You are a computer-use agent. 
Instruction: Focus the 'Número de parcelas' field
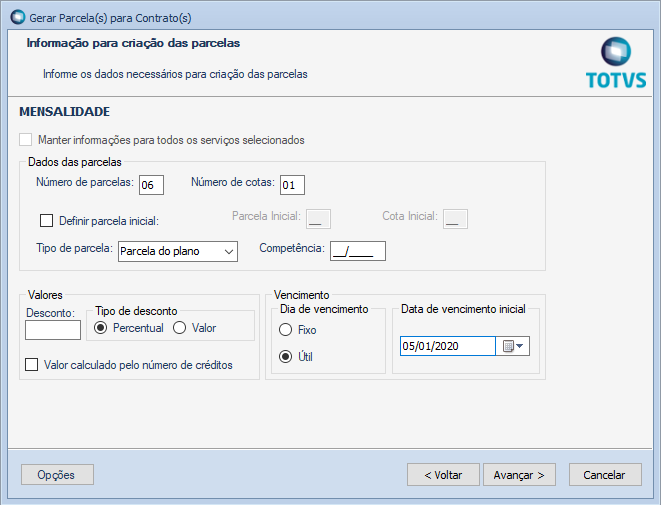point(151,185)
